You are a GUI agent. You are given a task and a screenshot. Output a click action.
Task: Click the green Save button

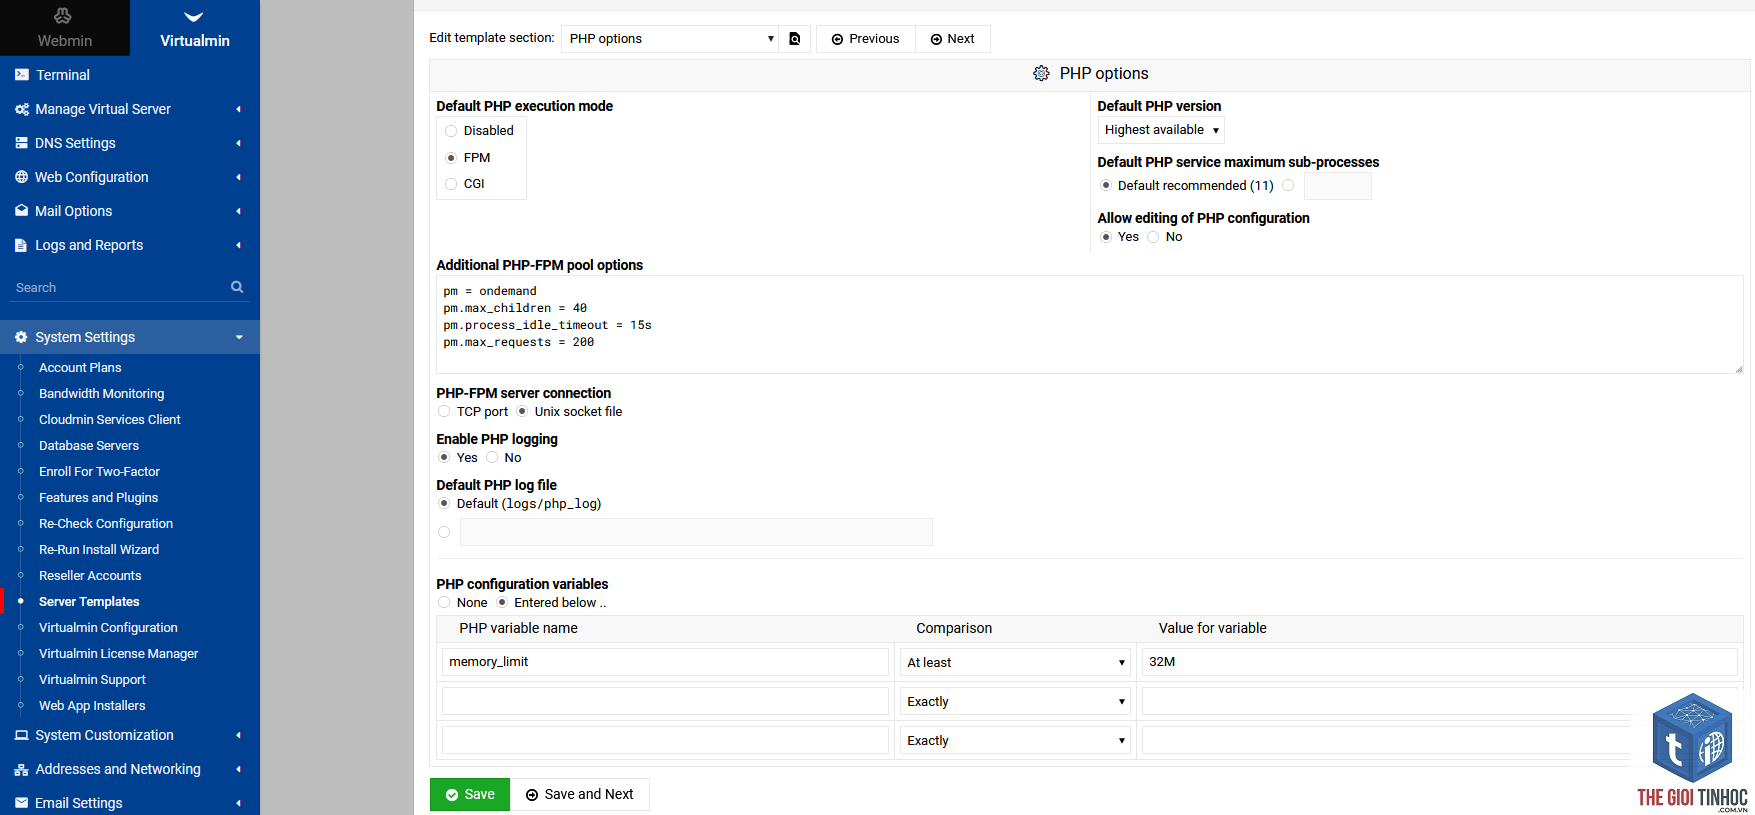470,794
